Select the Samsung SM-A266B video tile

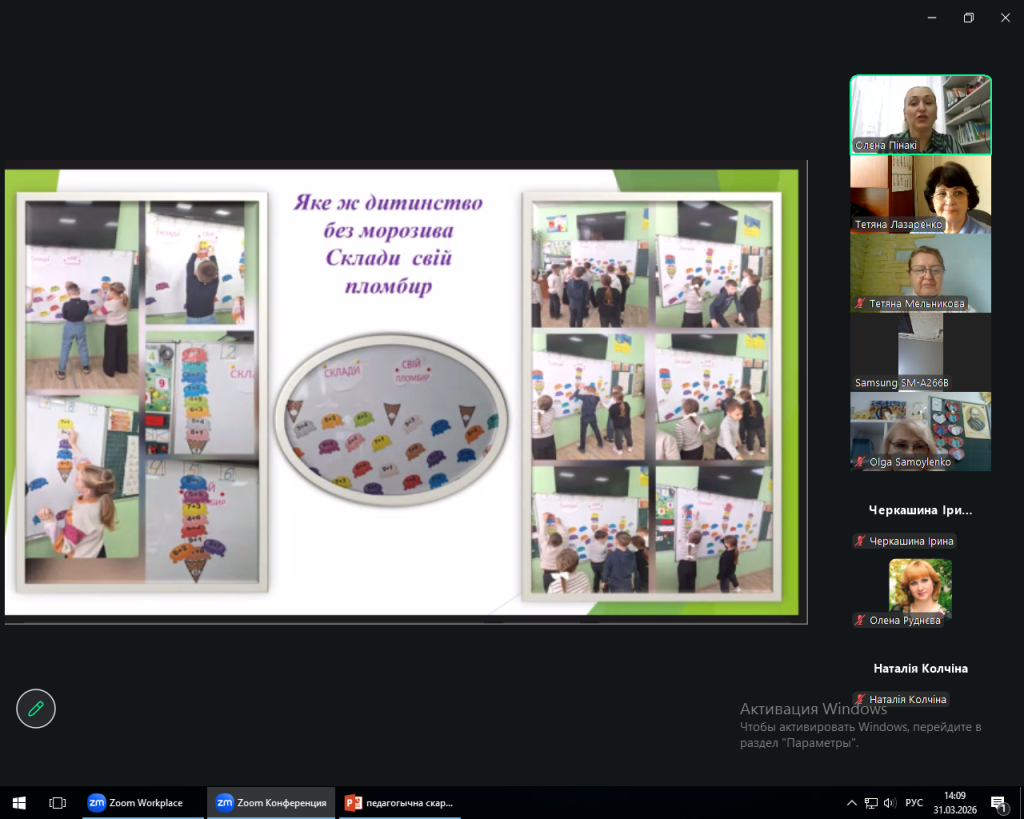920,350
